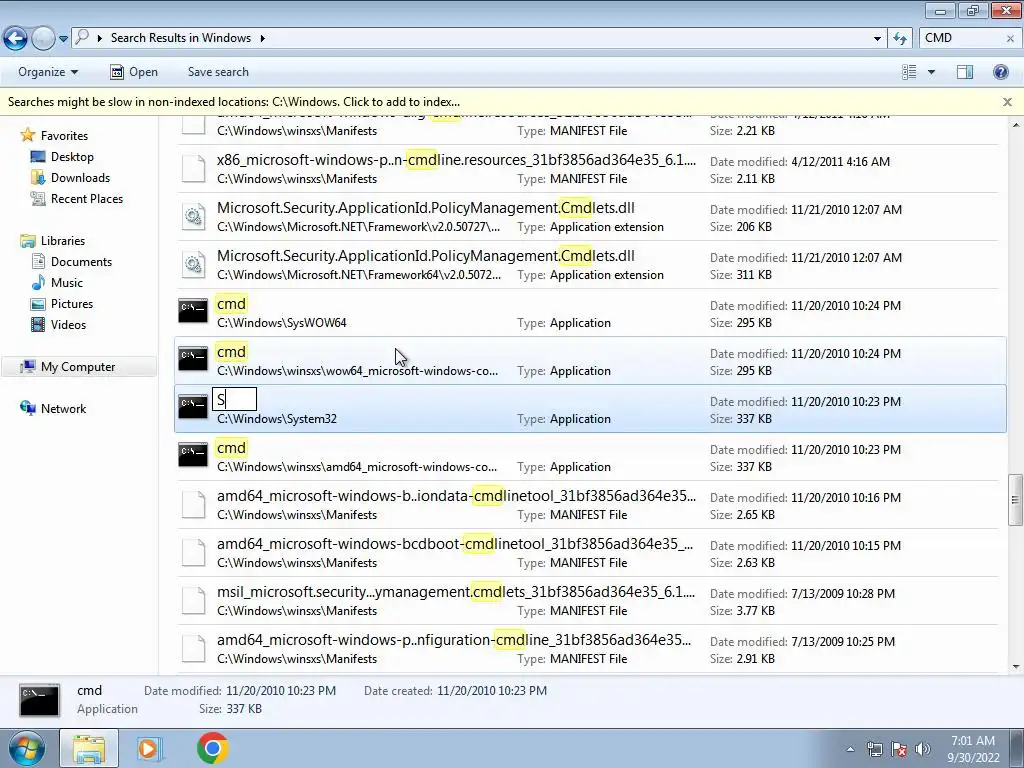
Task: Launch Google Chrome from the taskbar
Action: click(212, 748)
